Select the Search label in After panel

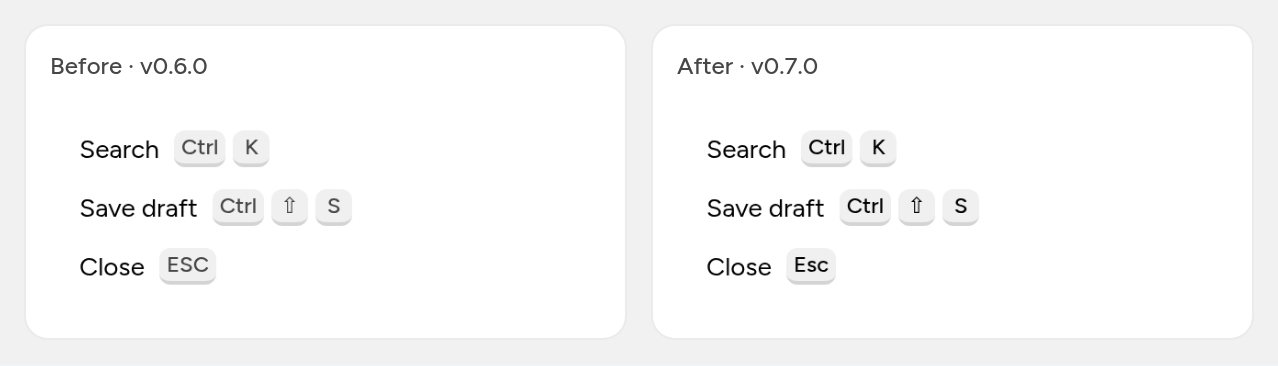click(746, 150)
